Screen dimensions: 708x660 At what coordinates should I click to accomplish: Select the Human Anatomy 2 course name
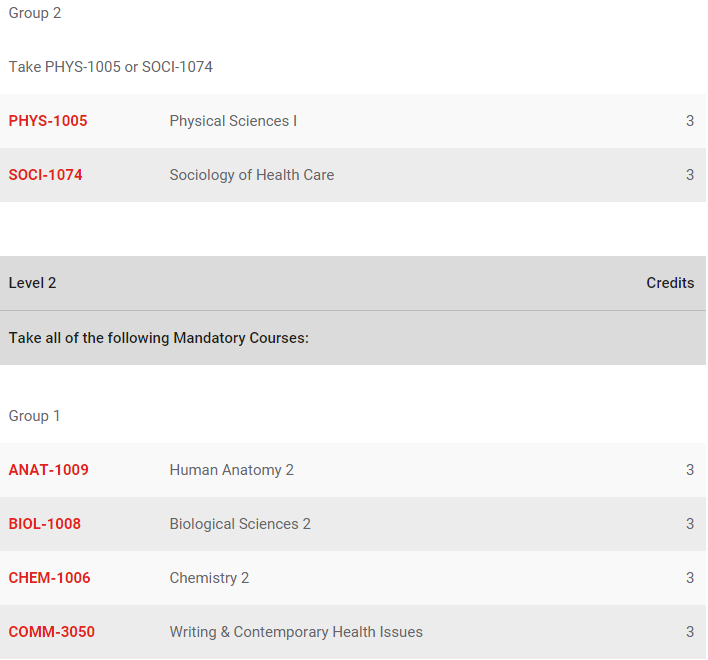click(232, 470)
